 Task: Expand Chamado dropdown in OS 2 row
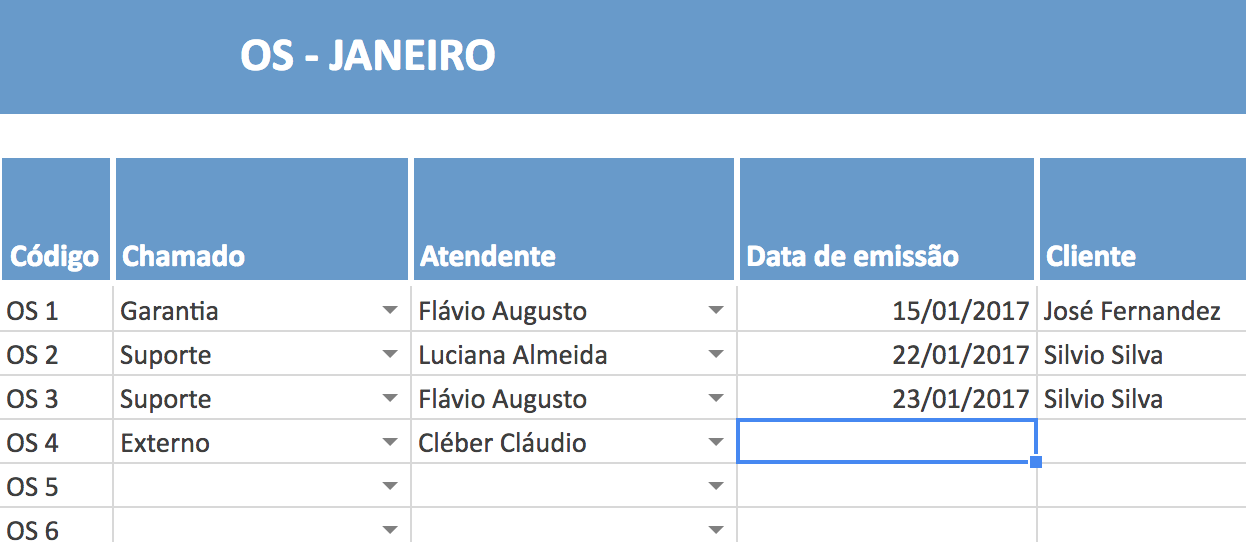click(390, 355)
